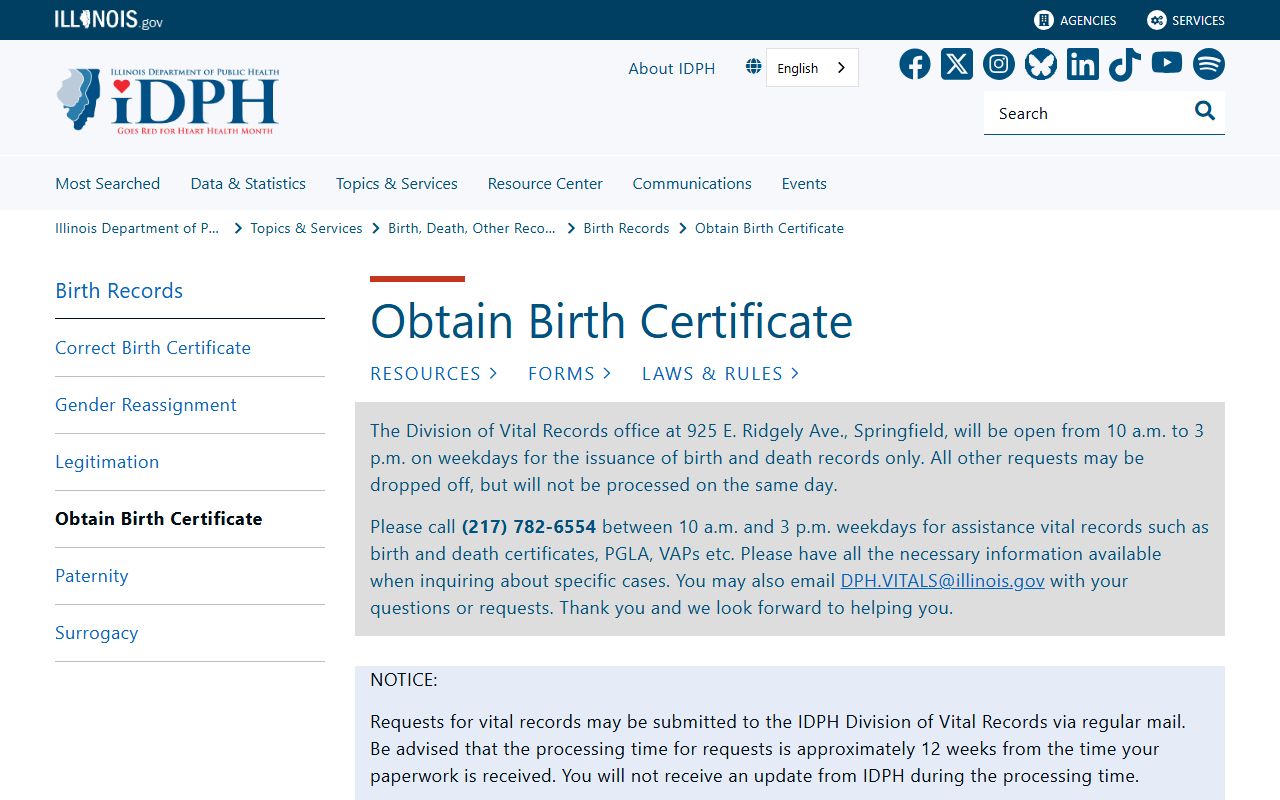
Task: Click the Search input field
Action: 1085,113
